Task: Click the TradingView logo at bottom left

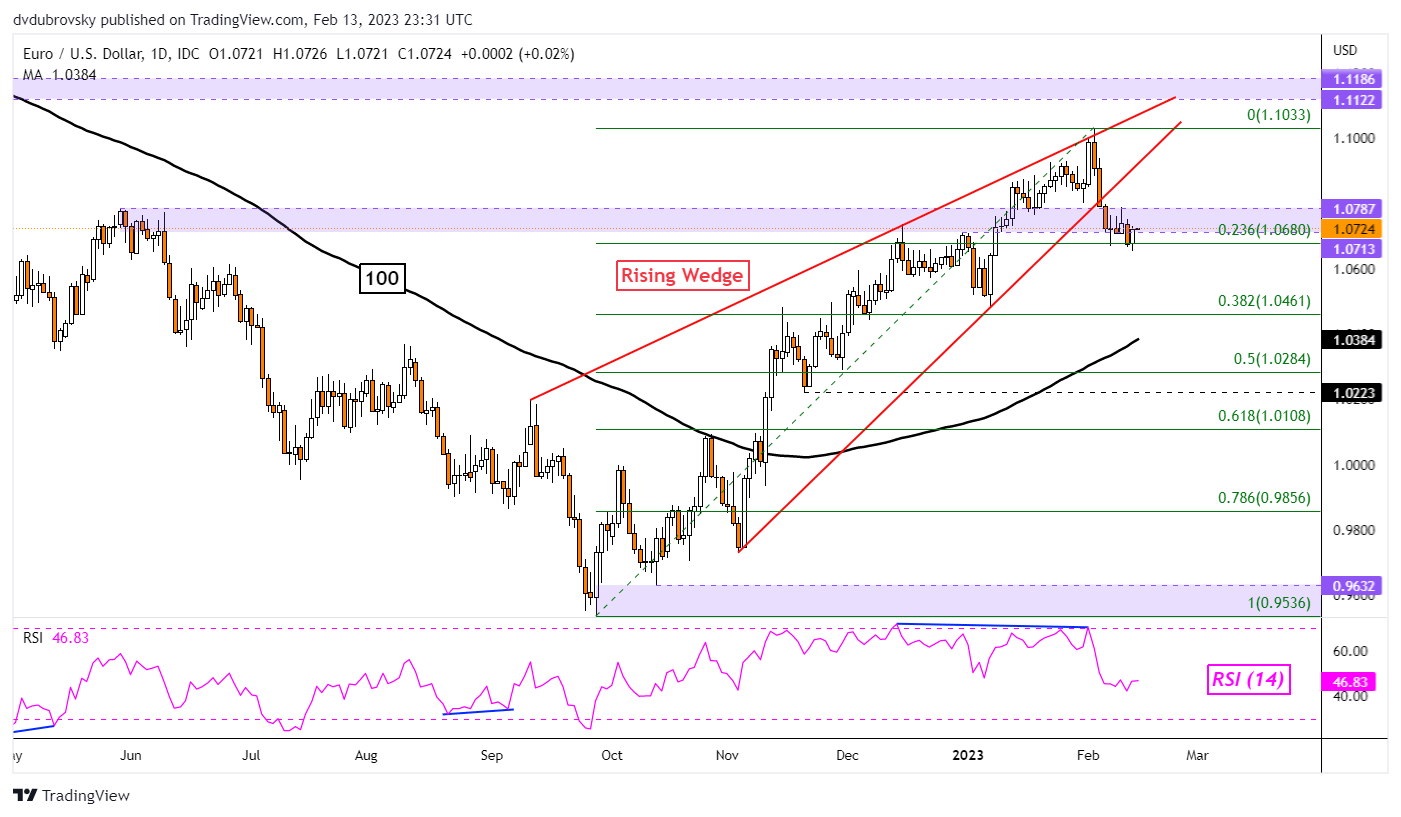Action: click(x=71, y=796)
